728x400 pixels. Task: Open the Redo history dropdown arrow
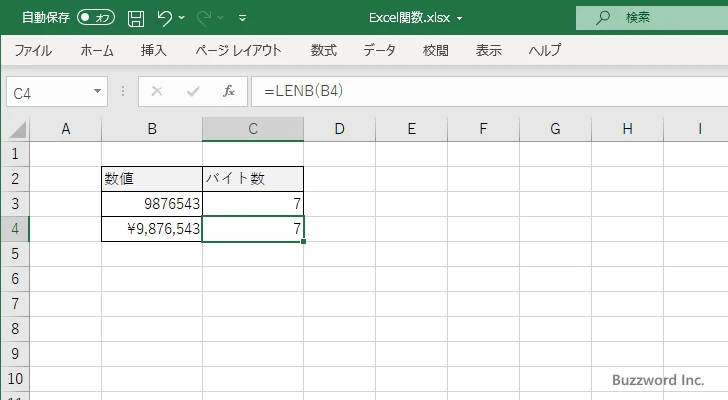221,18
